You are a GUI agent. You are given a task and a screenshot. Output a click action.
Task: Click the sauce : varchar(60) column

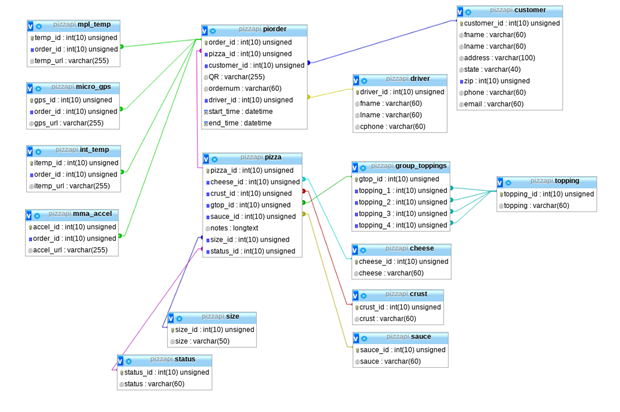pos(388,361)
